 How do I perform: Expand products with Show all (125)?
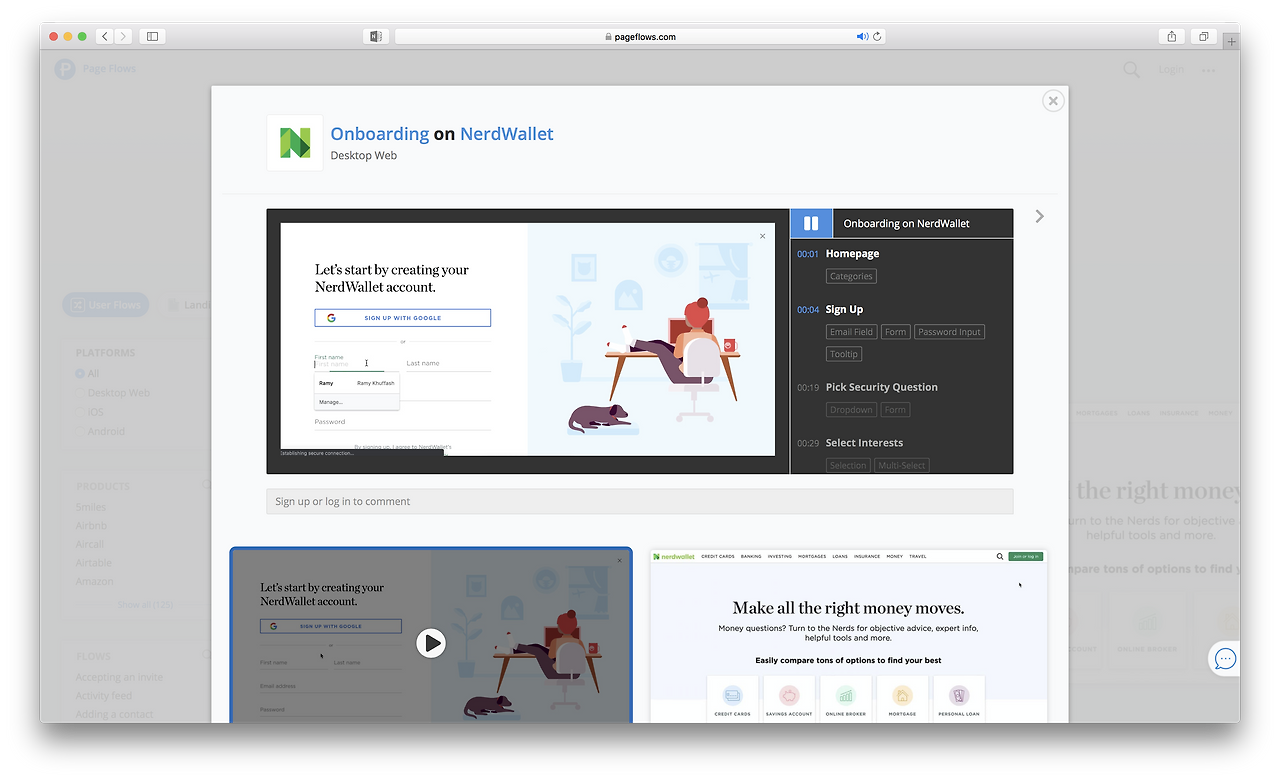[145, 604]
